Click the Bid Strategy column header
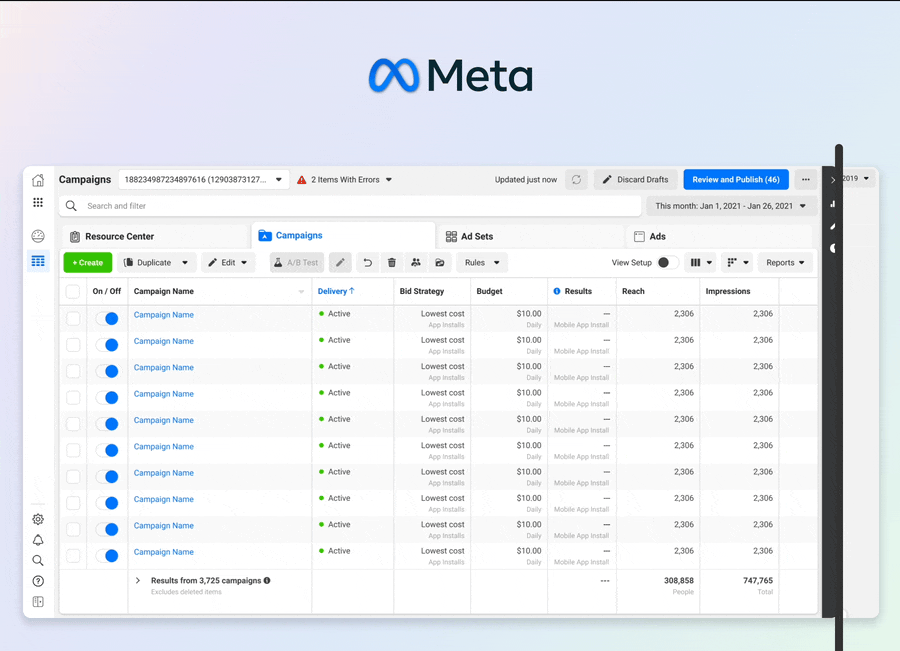This screenshot has width=900, height=651. 422,291
